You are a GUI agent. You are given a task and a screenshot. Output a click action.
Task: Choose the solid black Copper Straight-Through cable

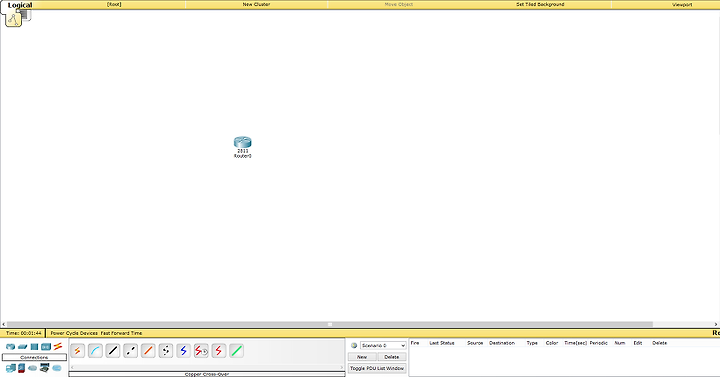113,351
